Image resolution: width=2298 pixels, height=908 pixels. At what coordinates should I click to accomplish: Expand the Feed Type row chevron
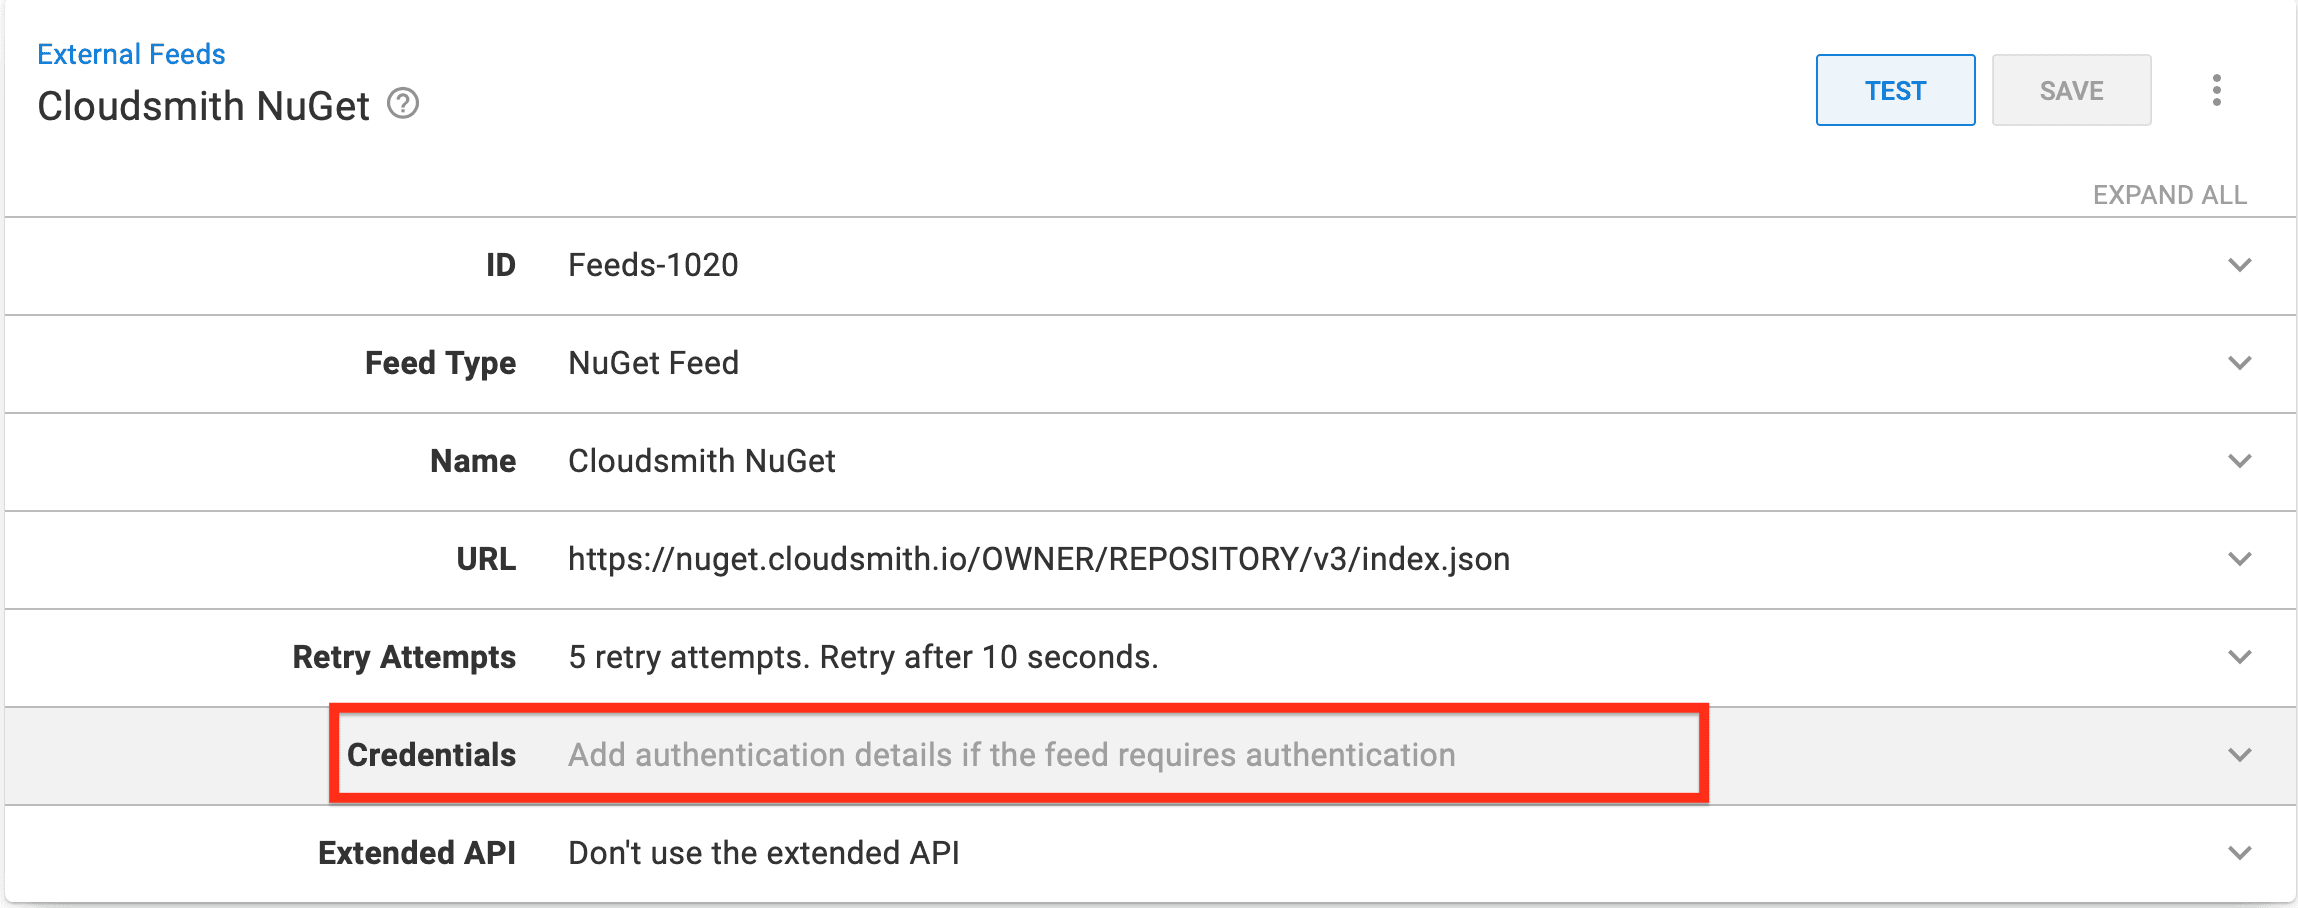coord(2240,363)
